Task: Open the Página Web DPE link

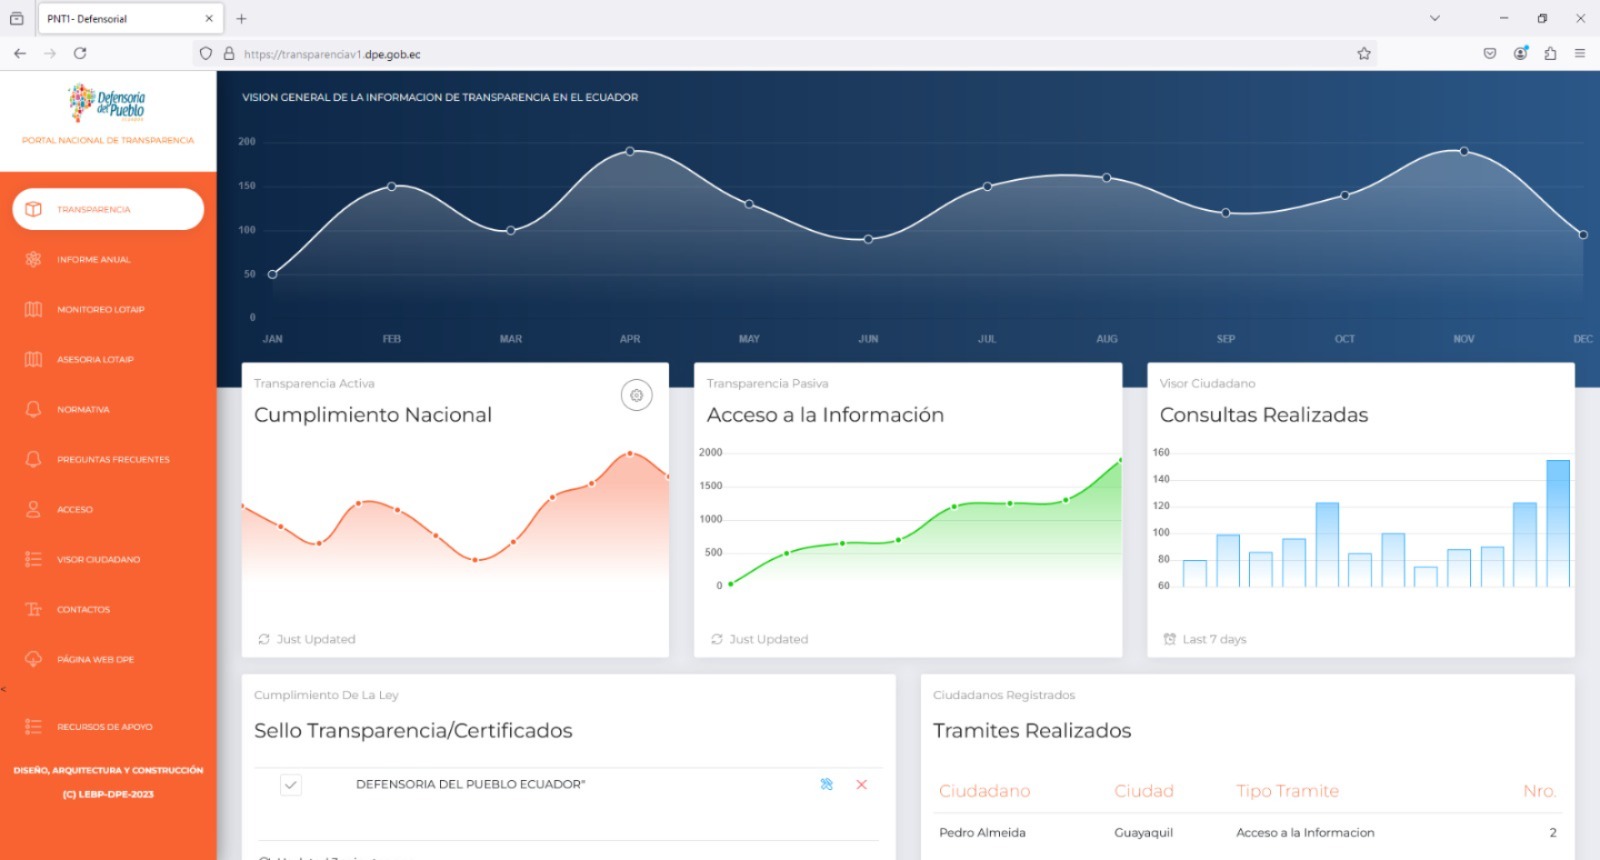Action: click(x=95, y=660)
